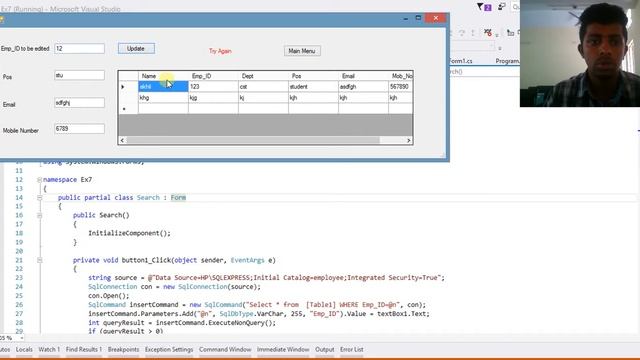Click the breakpoint toolbar icon with red circle
This screenshot has height=360, width=640.
488,32
